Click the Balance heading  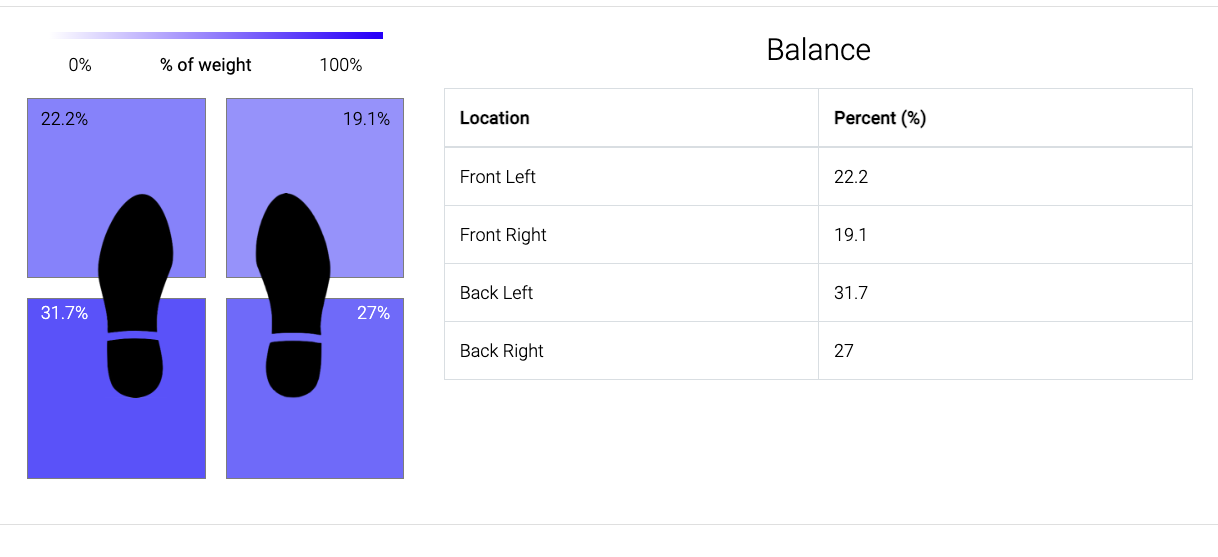coord(818,49)
